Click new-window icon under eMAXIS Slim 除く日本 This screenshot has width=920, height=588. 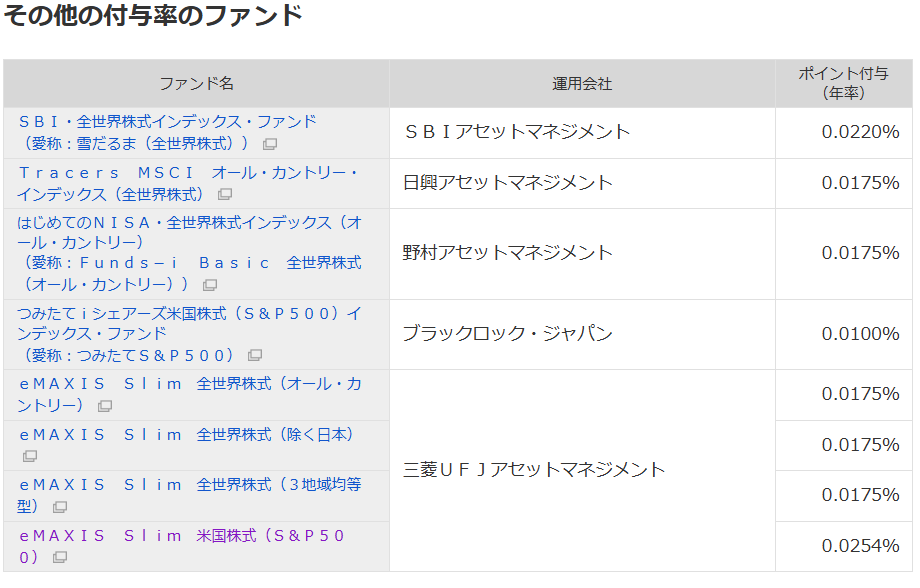pos(30,456)
